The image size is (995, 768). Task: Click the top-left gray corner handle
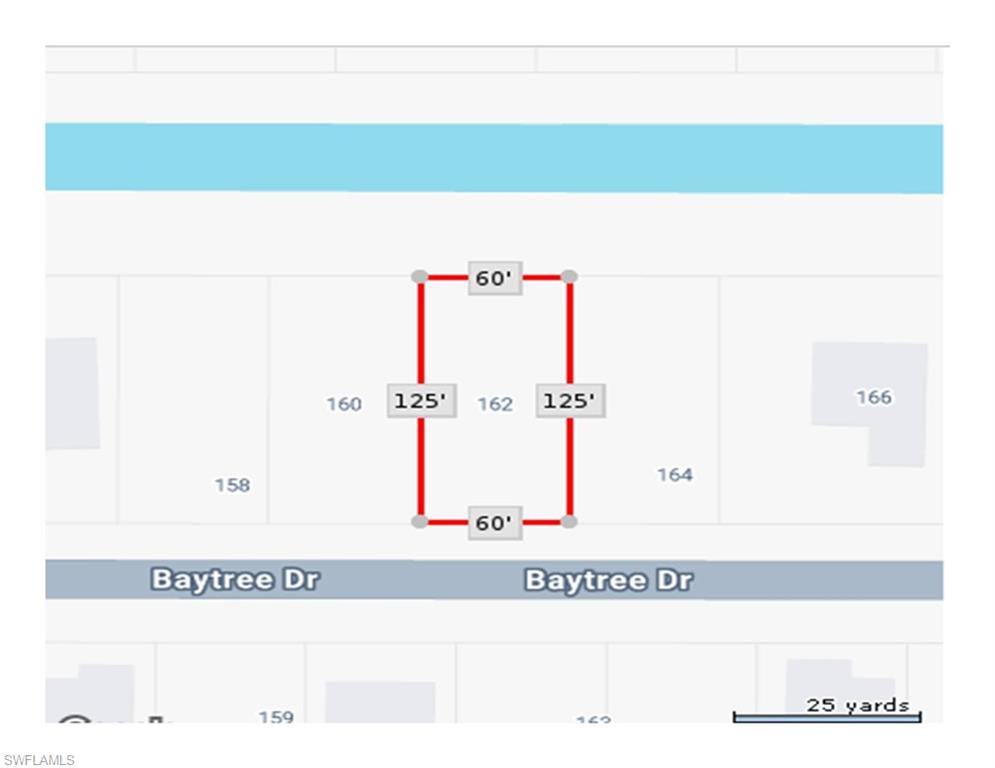(420, 276)
